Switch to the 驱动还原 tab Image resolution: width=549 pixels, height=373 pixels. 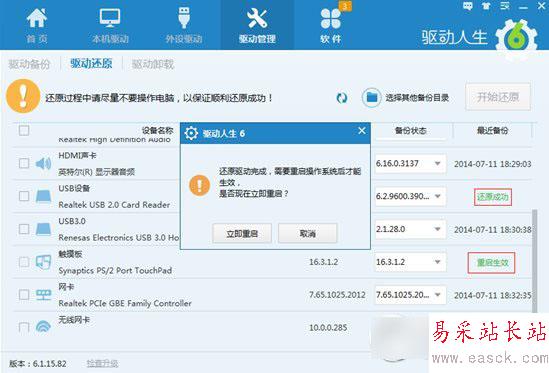[91, 63]
